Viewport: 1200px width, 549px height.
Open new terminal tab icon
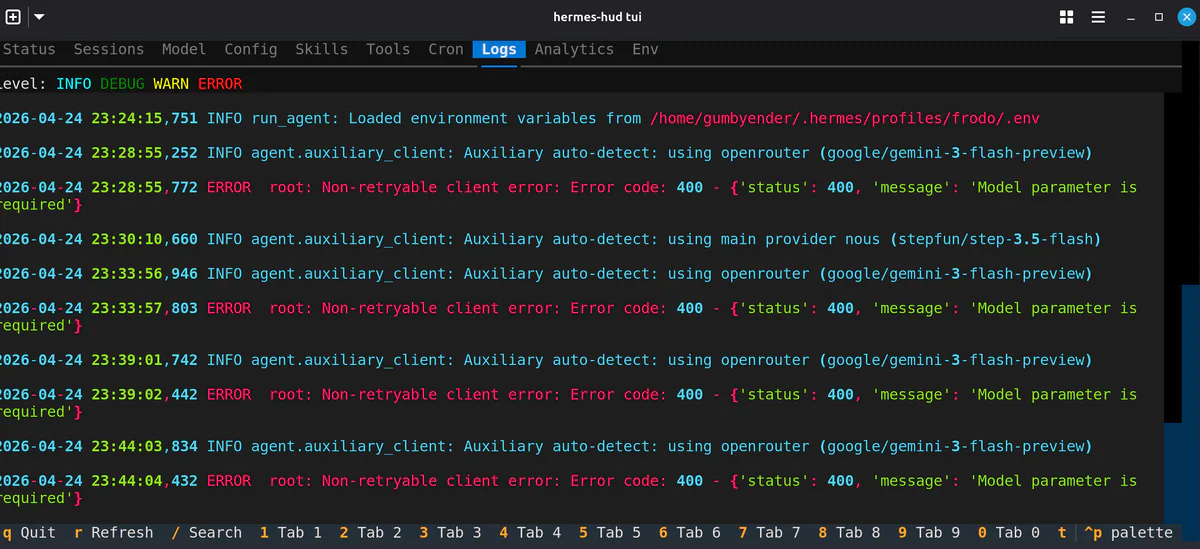[x=13, y=17]
